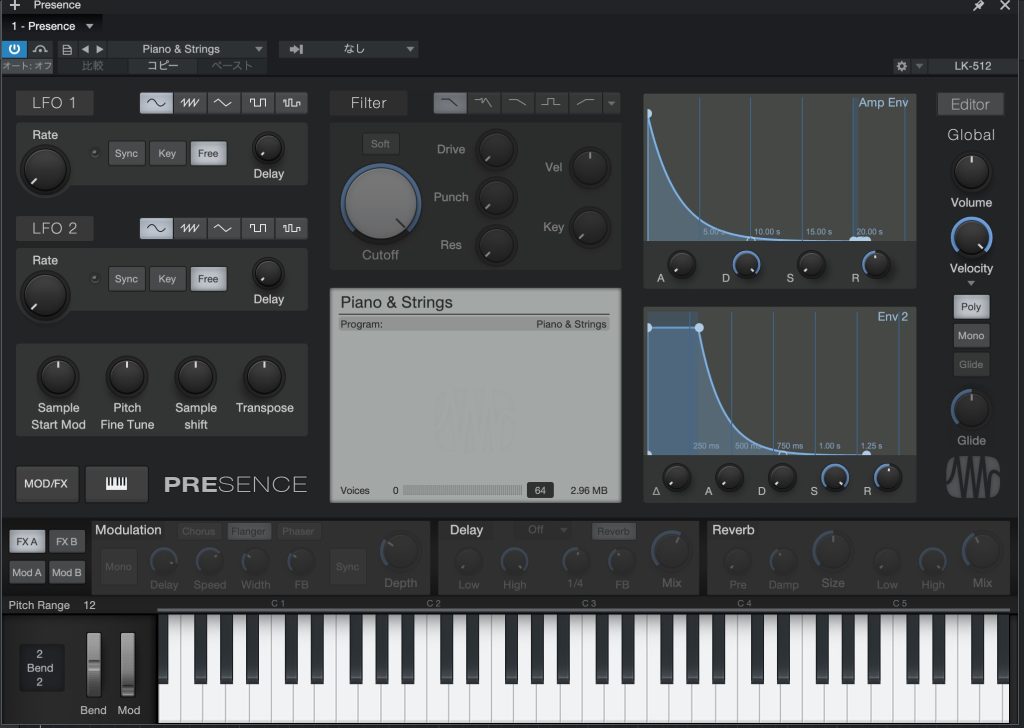Click the MOD/FX button
This screenshot has height=728, width=1024.
(47, 484)
